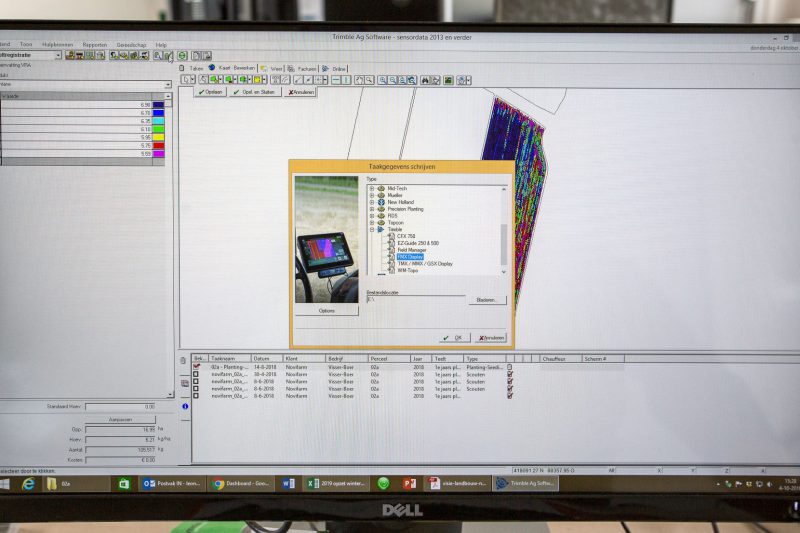Select CFX 750 in the device tree
The width and height of the screenshot is (800, 533).
coord(406,237)
